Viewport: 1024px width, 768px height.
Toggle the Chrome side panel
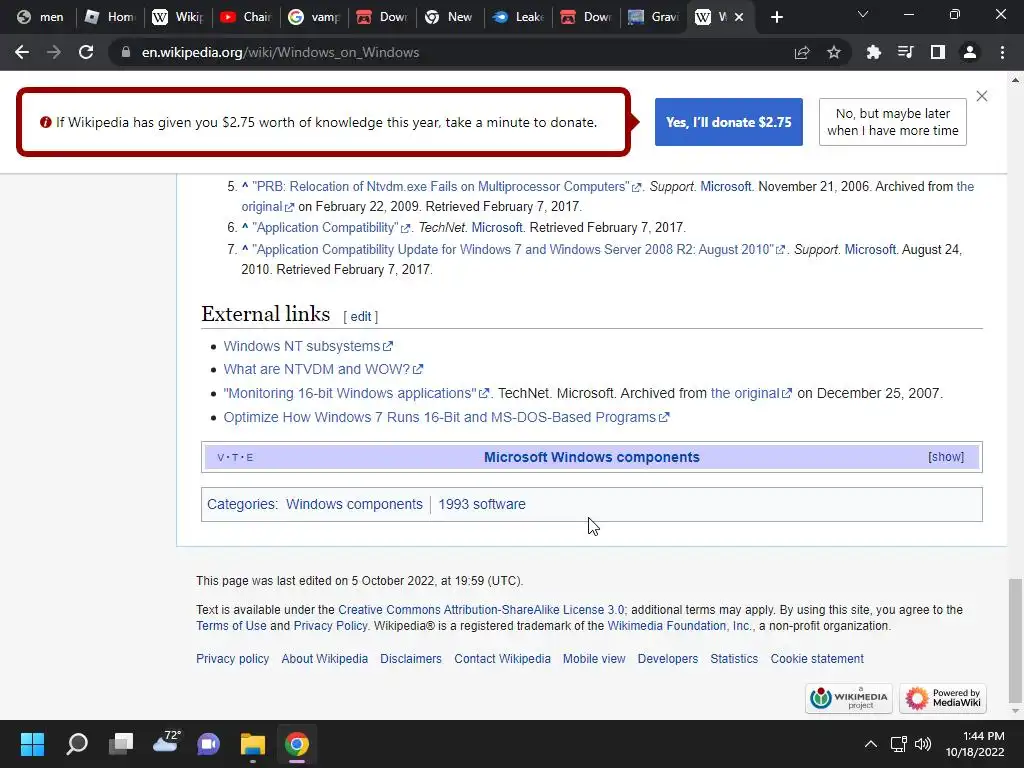pyautogui.click(x=938, y=52)
